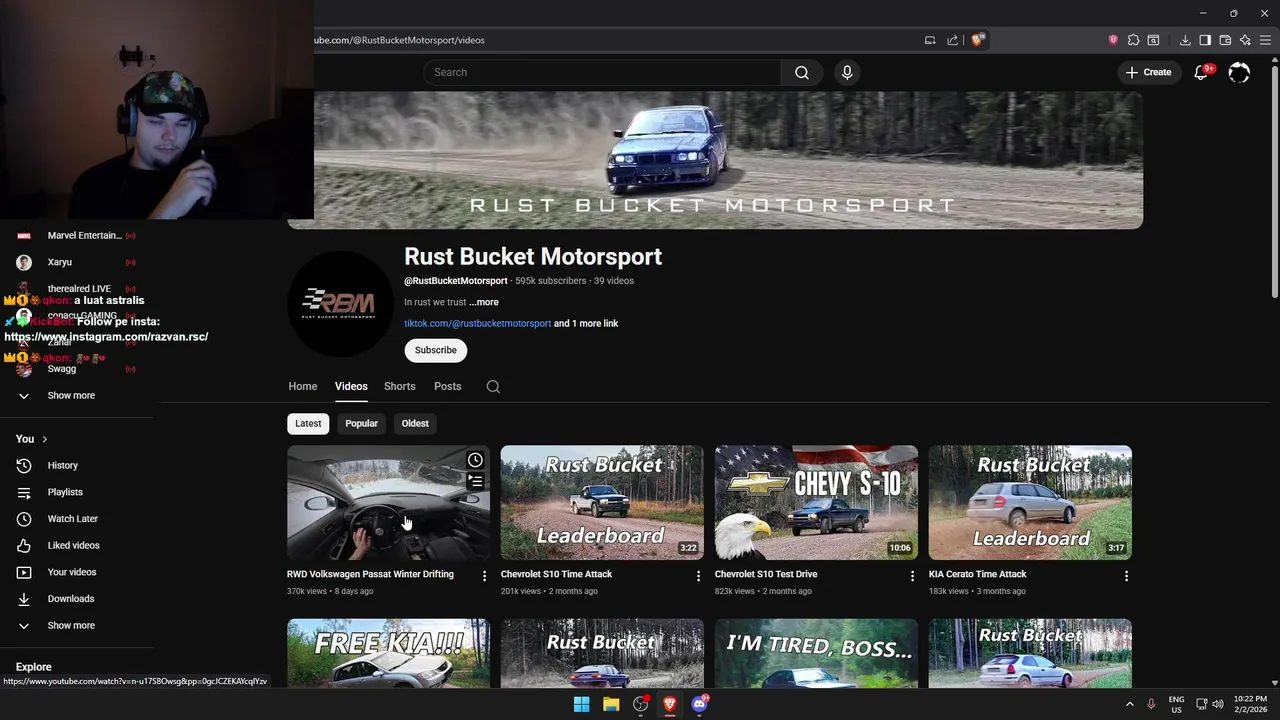Open the extensions puzzle icon
The width and height of the screenshot is (1280, 720).
coord(1133,40)
